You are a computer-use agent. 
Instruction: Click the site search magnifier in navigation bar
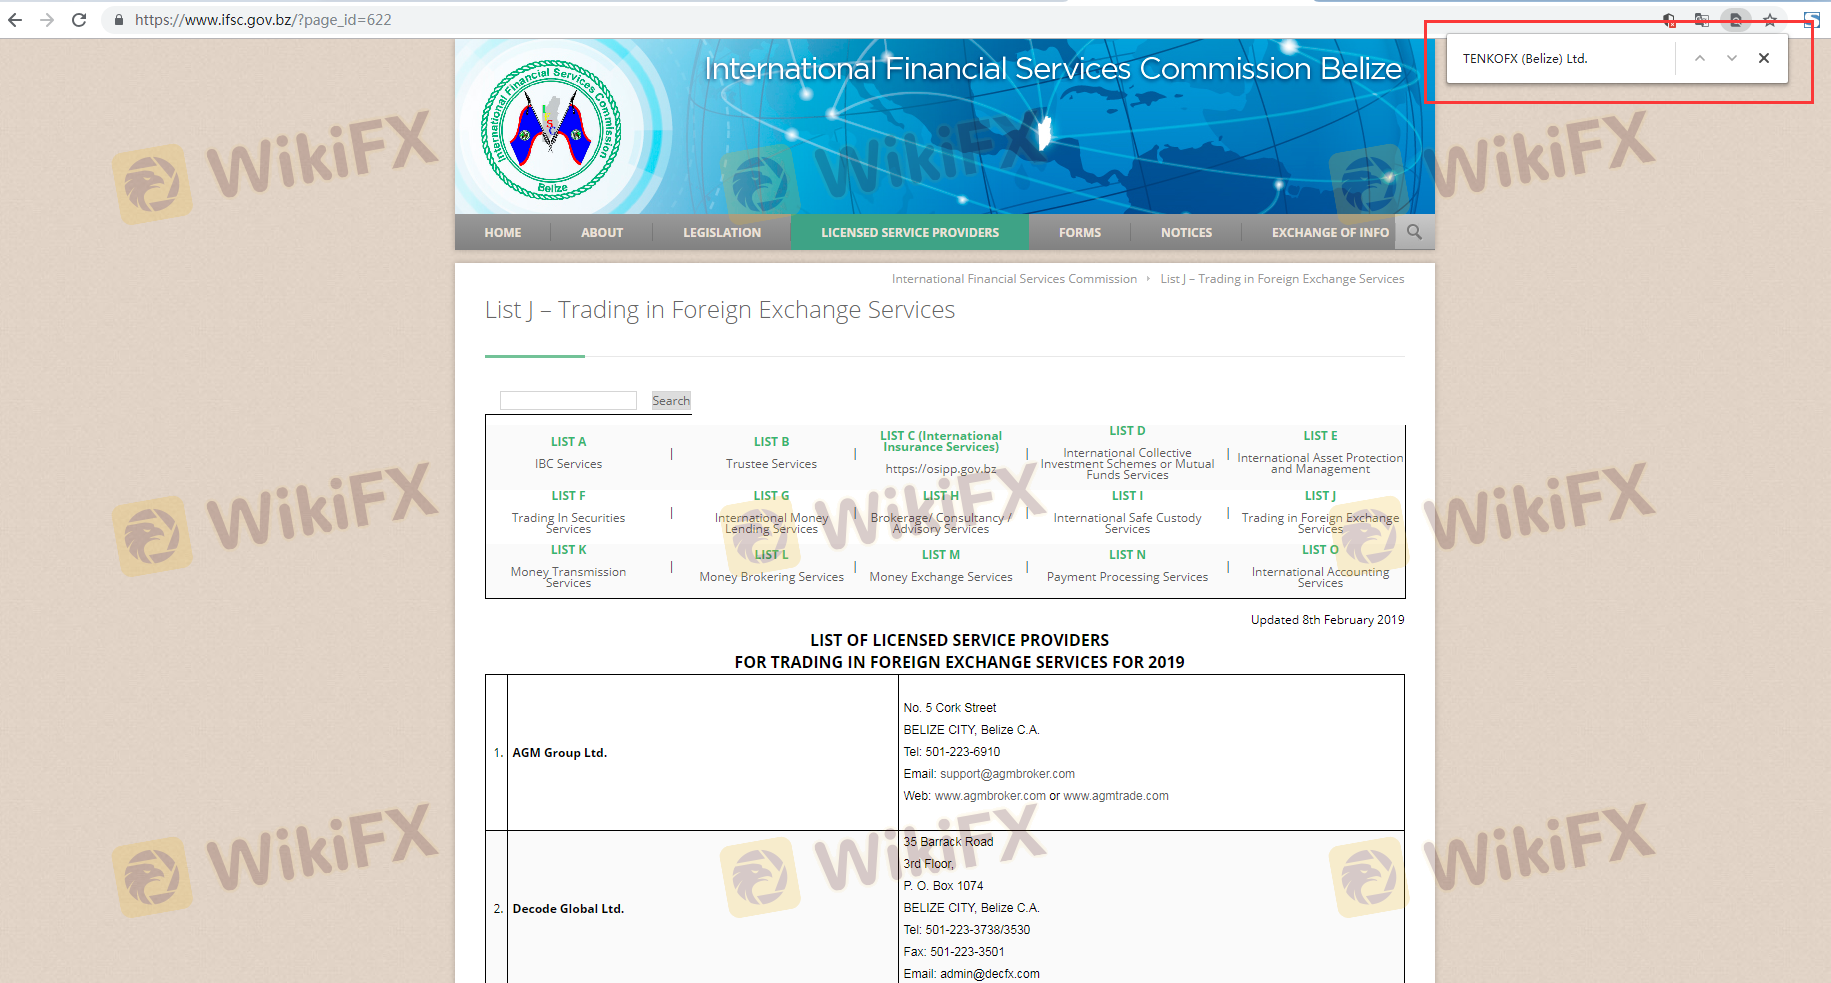tap(1414, 232)
